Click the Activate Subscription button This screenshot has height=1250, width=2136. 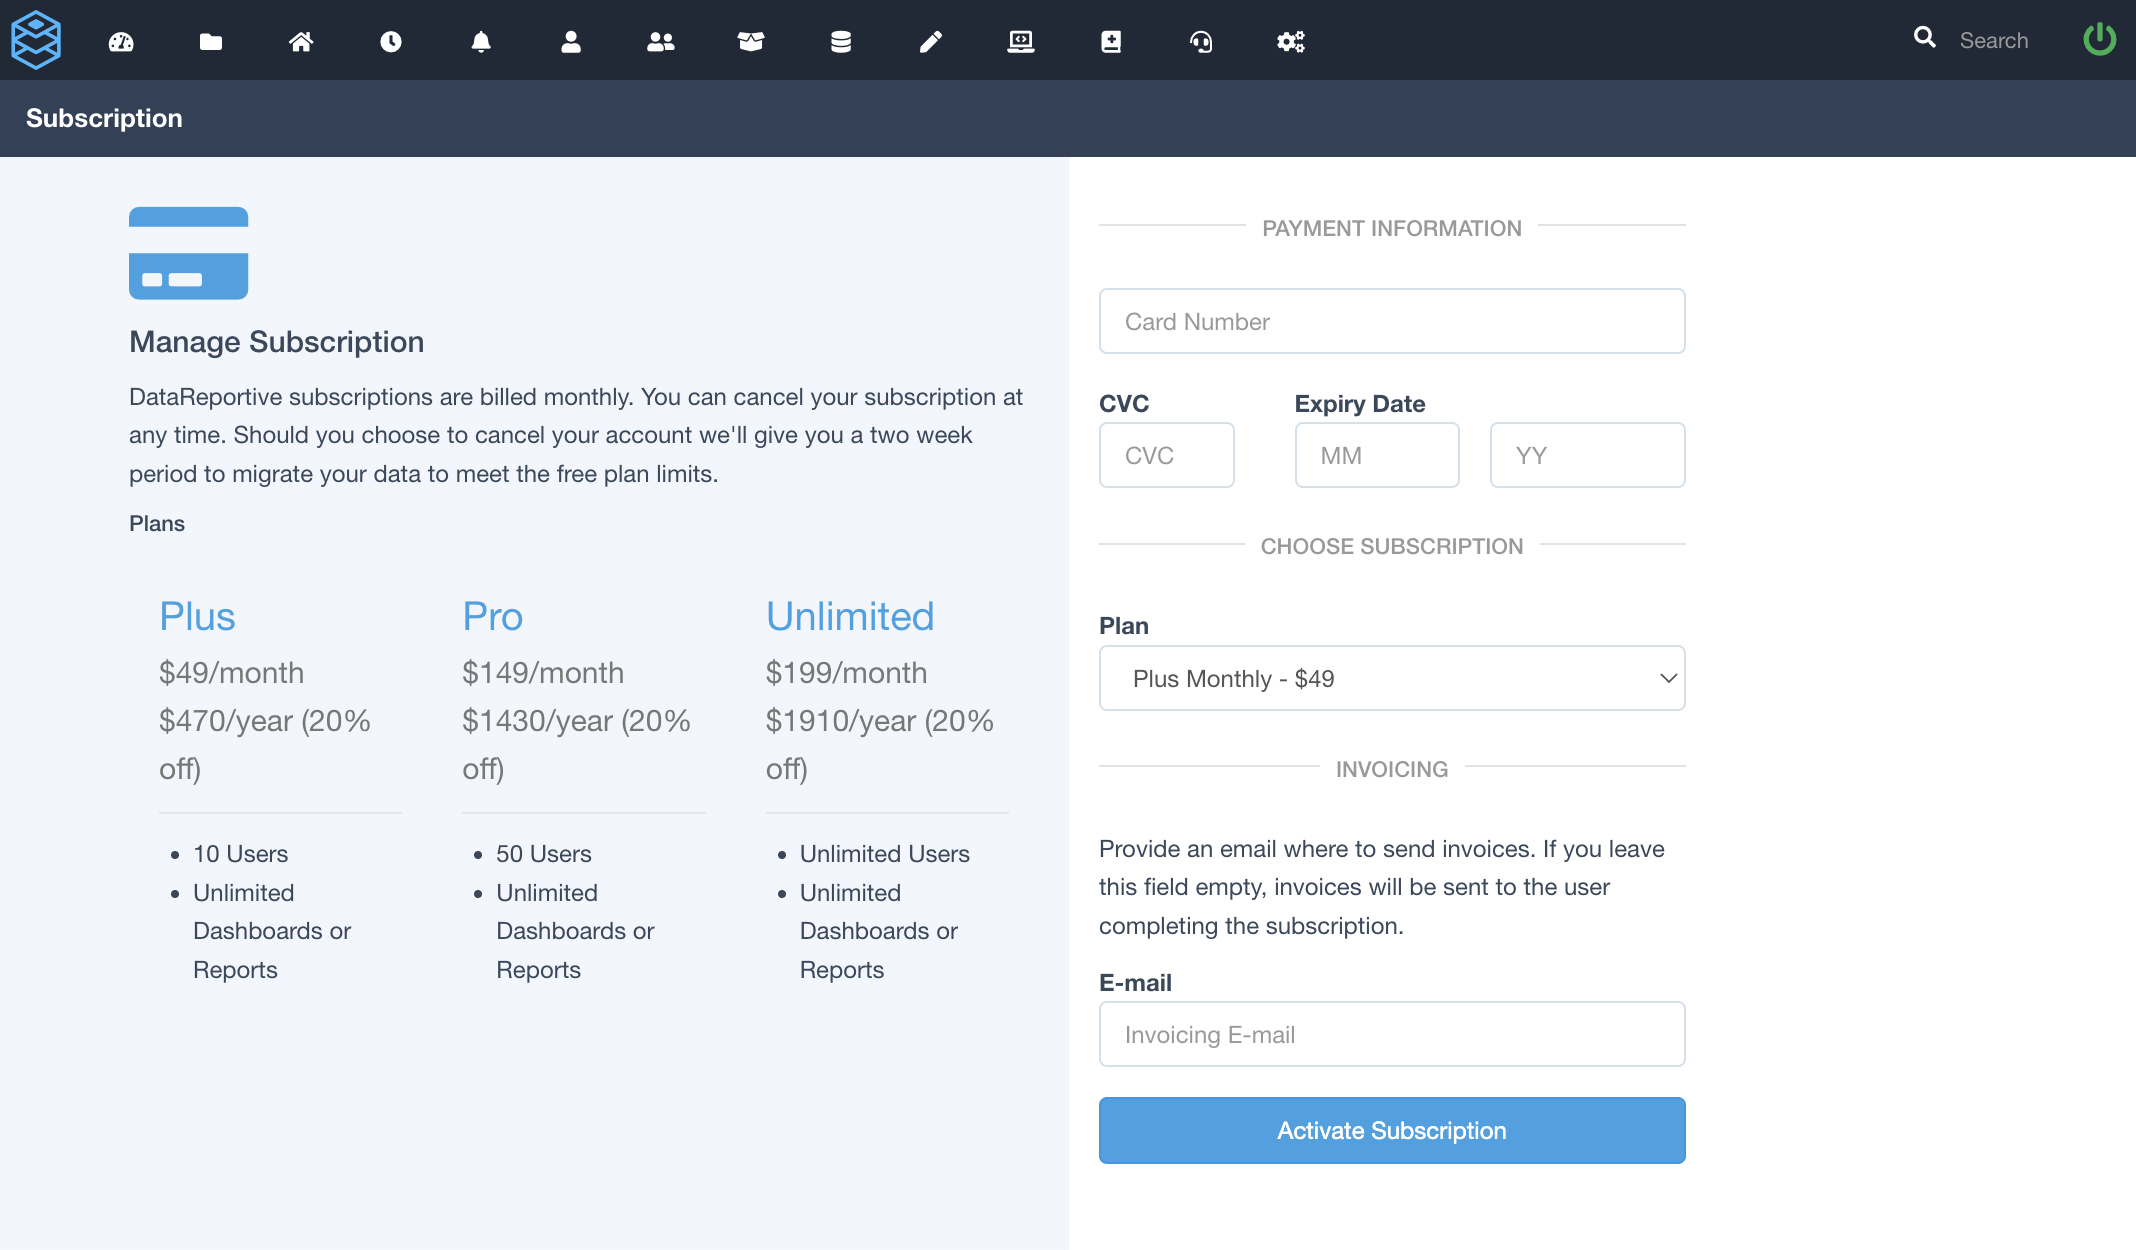click(x=1392, y=1130)
